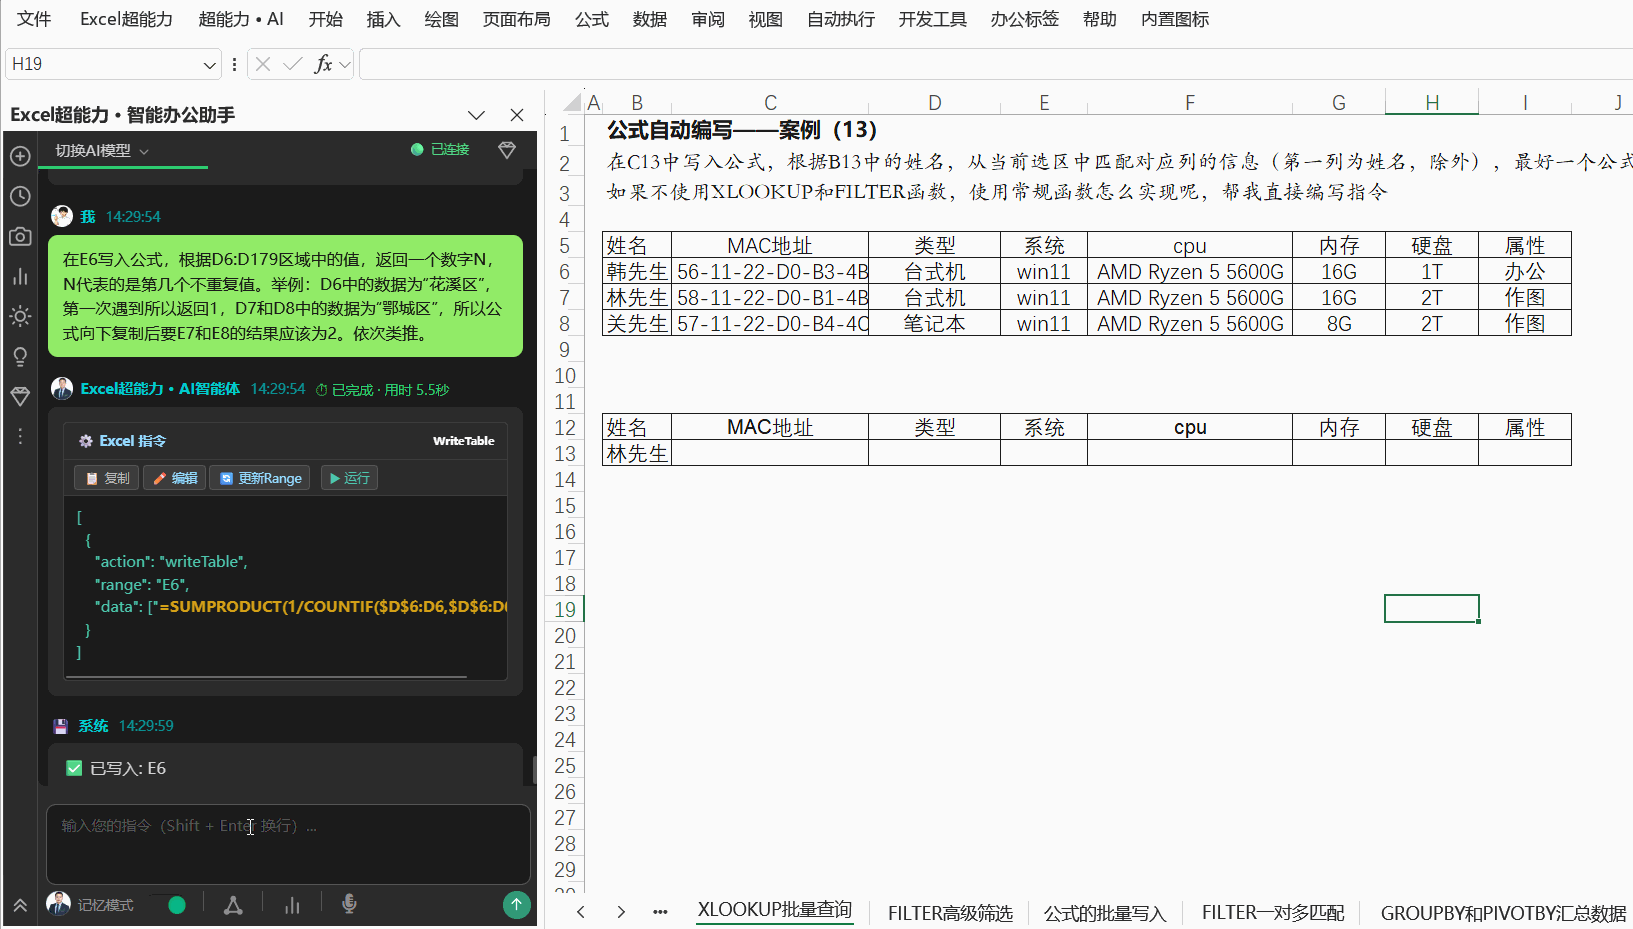1633x929 pixels.
Task: Click the fx insert function icon
Action: 322,64
